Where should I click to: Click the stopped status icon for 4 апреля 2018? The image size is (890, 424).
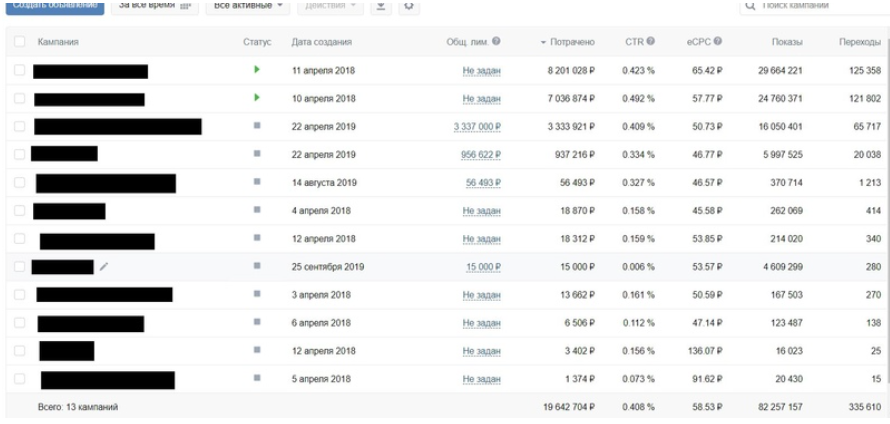pos(257,209)
